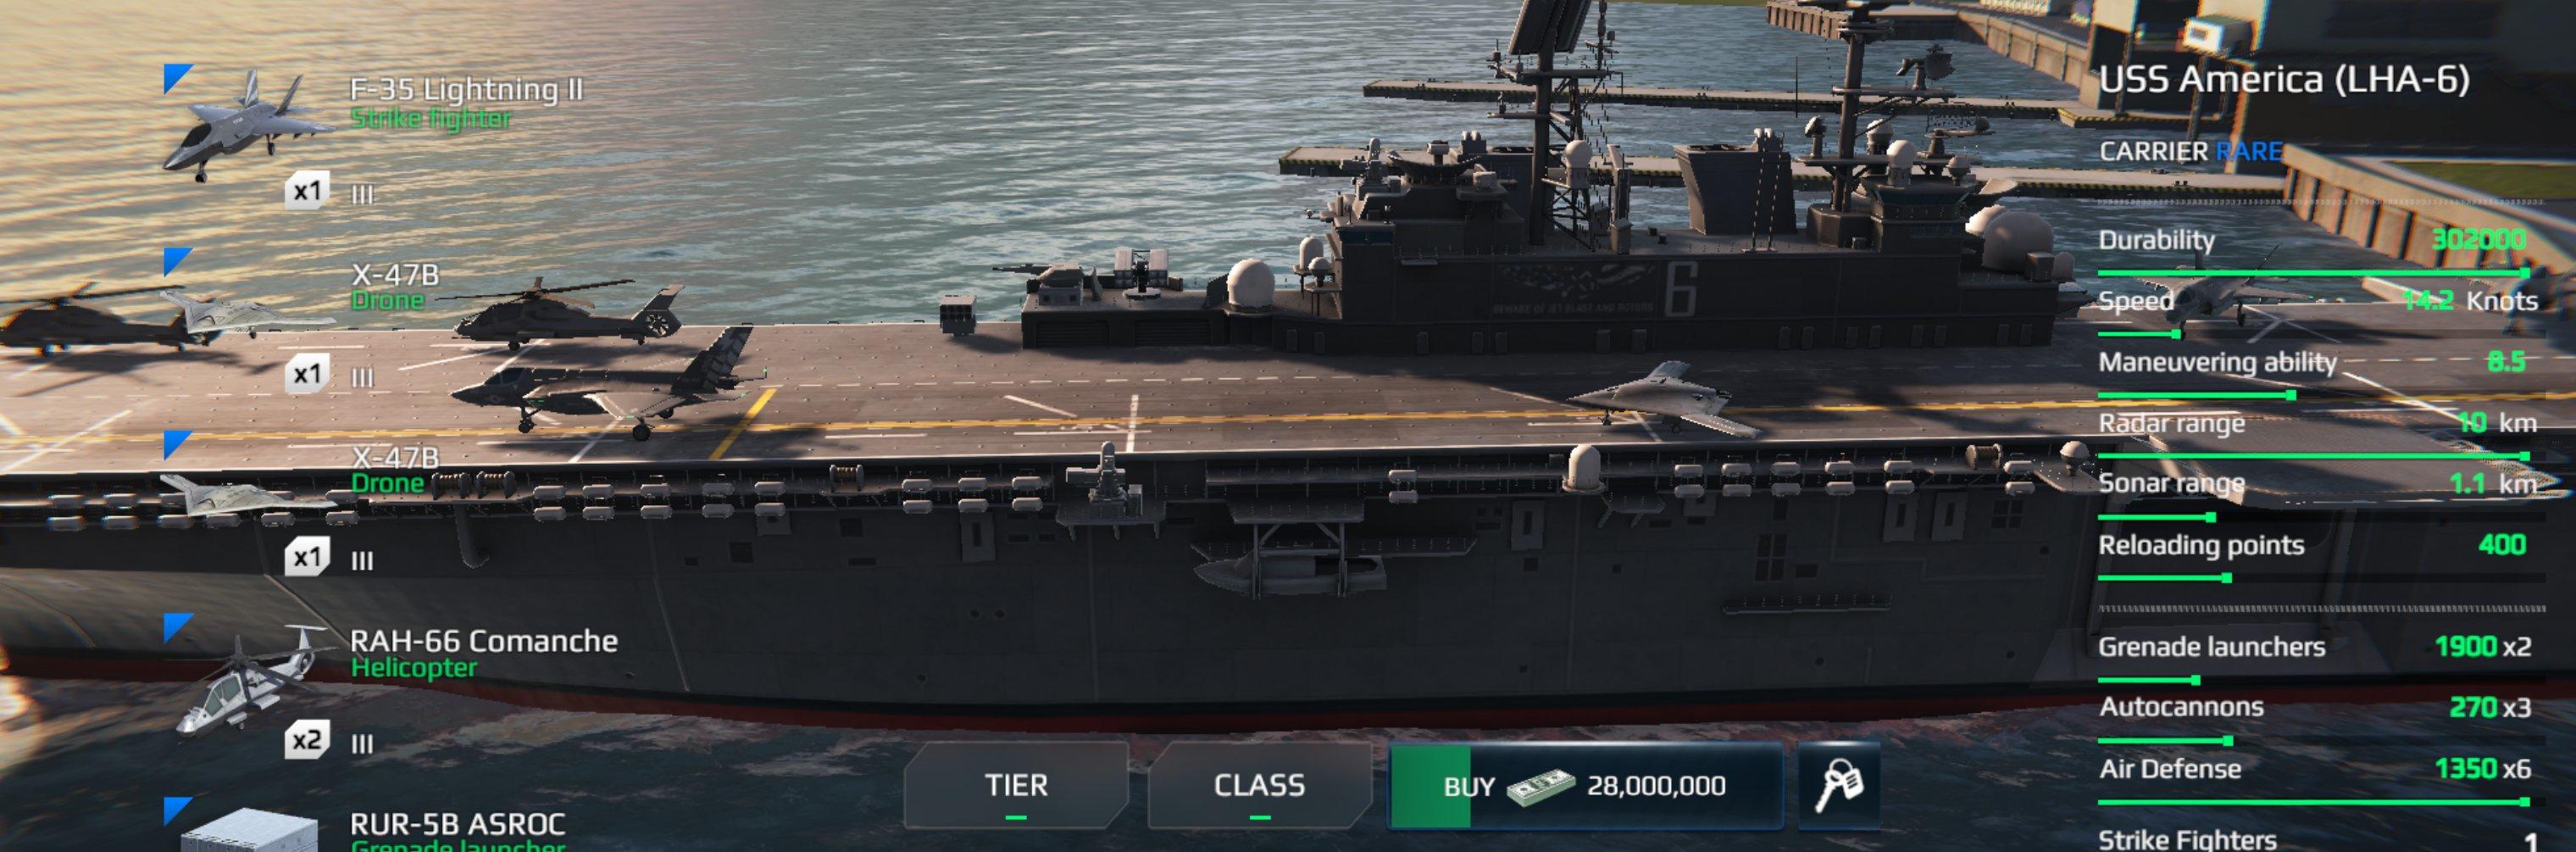2576x852 pixels.
Task: Click blue corner marker on F-35 slot
Action: (176, 78)
